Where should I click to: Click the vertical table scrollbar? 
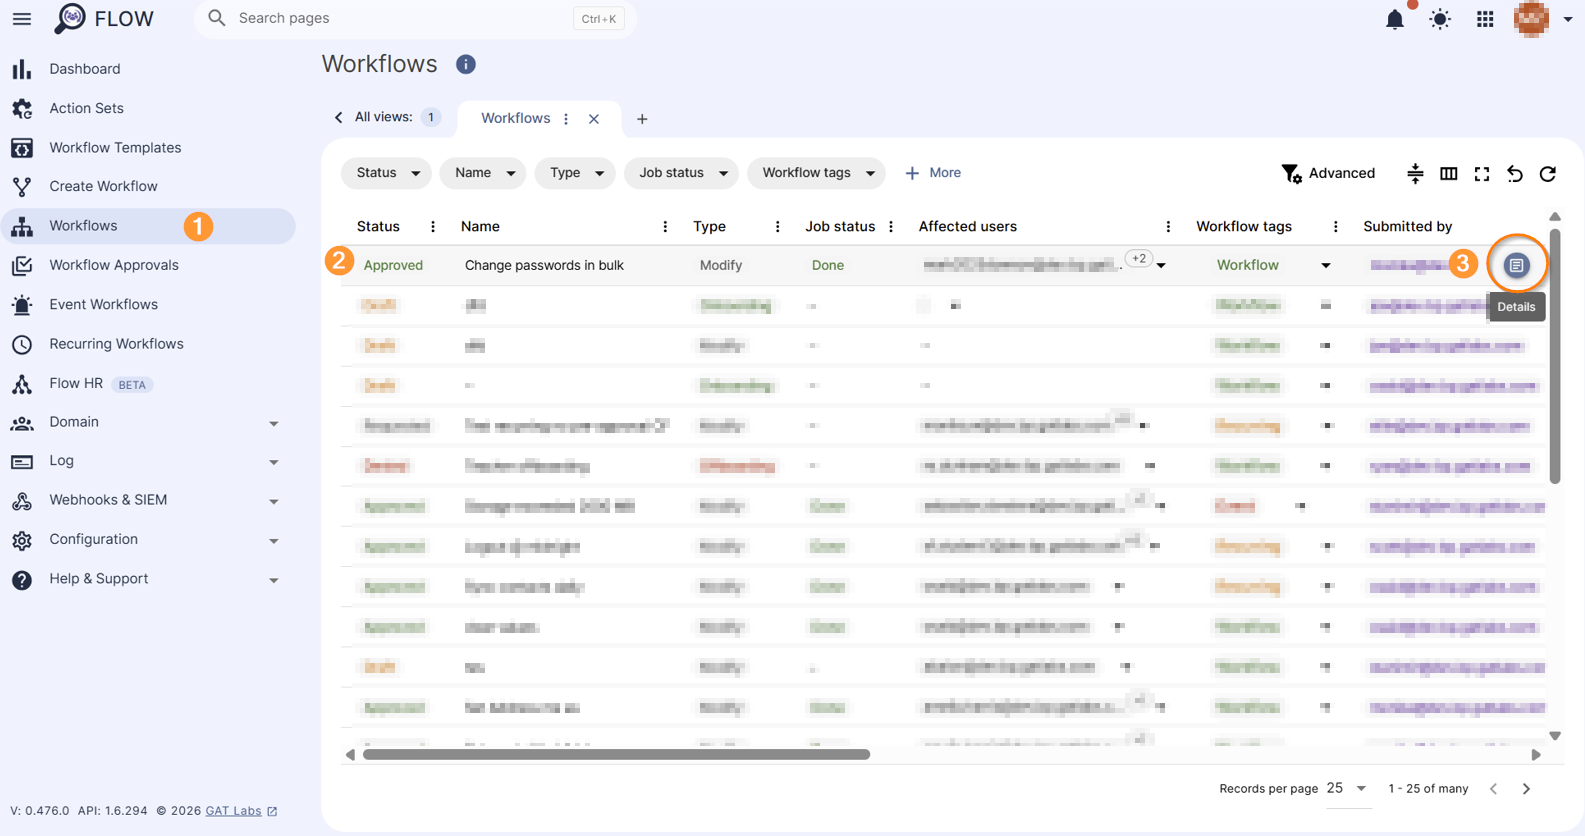pyautogui.click(x=1555, y=356)
